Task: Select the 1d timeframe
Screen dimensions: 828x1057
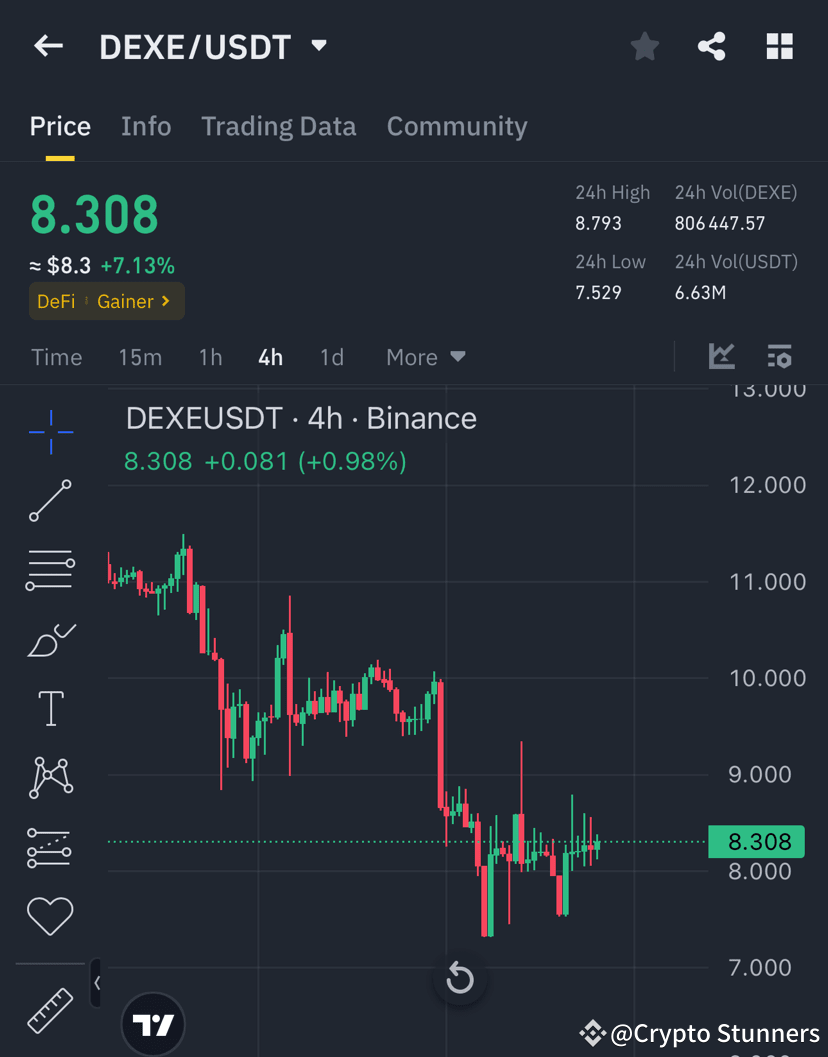Action: click(x=331, y=357)
